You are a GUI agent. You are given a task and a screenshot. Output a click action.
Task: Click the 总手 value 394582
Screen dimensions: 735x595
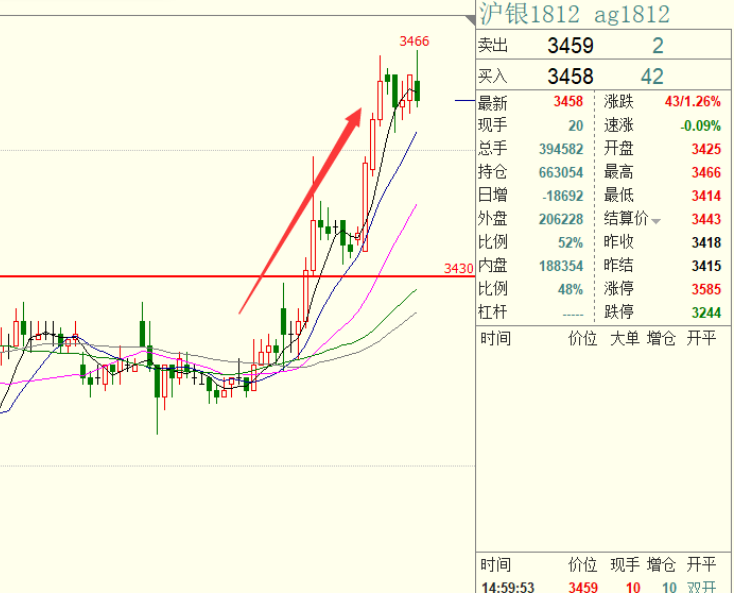coord(561,149)
